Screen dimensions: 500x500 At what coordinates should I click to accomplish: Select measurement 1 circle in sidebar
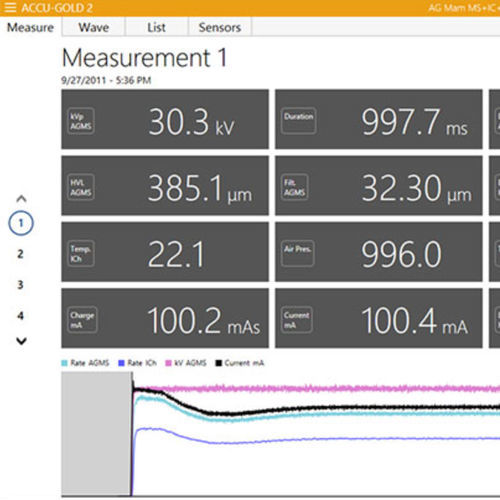21,223
